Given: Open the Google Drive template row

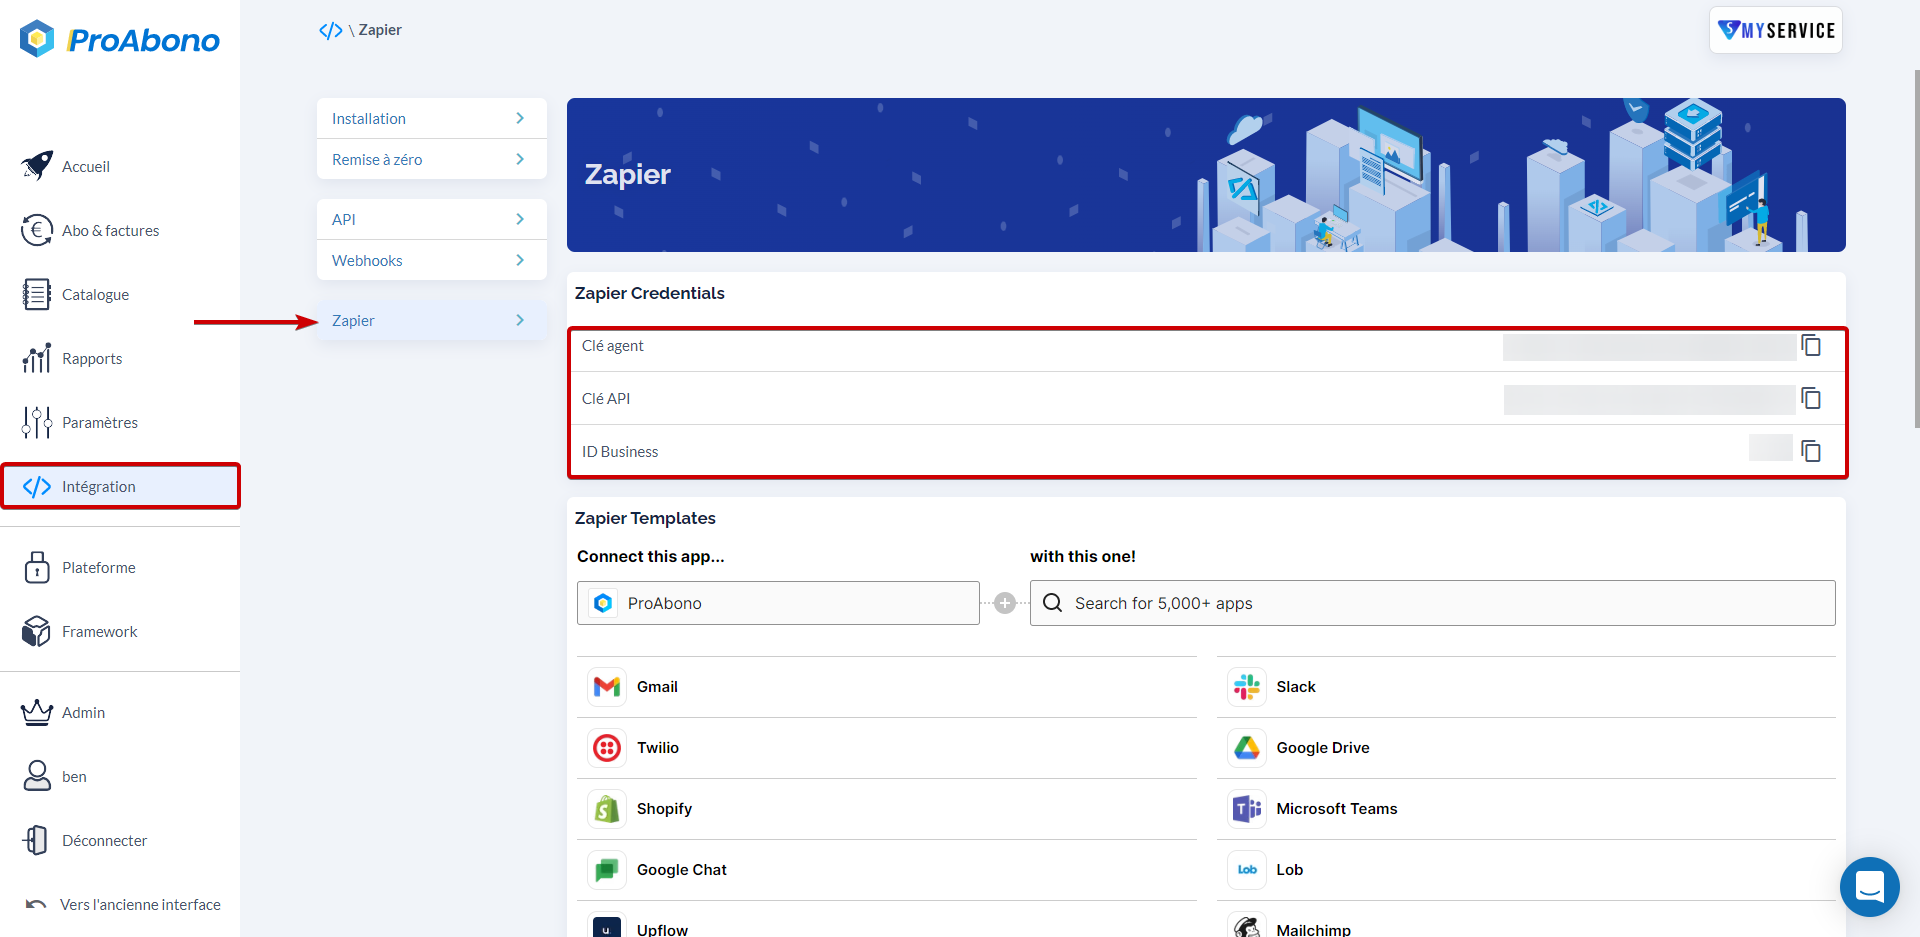Looking at the screenshot, I should pos(1526,748).
